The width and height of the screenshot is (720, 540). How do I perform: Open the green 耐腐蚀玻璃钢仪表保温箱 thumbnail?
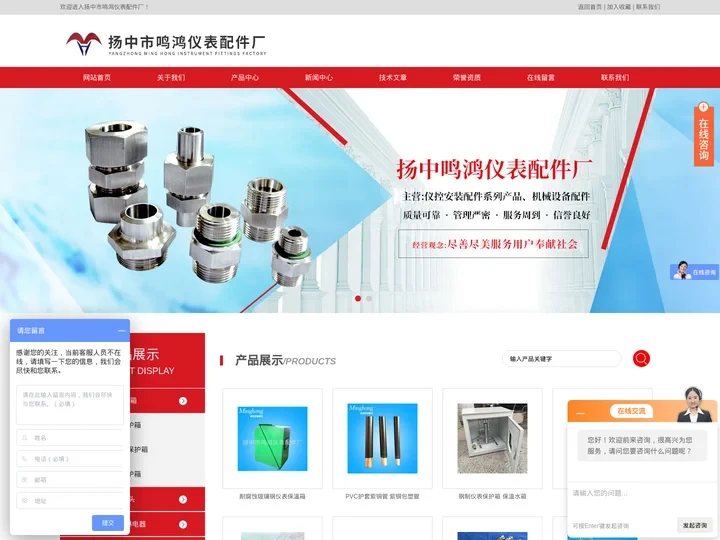click(x=272, y=439)
